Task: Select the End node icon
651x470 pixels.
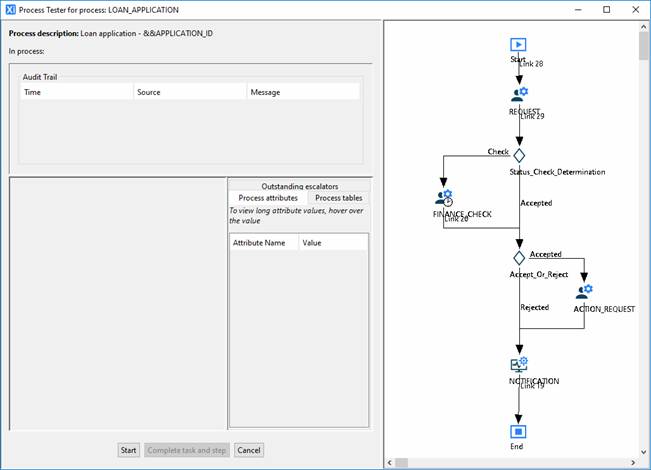Action: tap(518, 431)
